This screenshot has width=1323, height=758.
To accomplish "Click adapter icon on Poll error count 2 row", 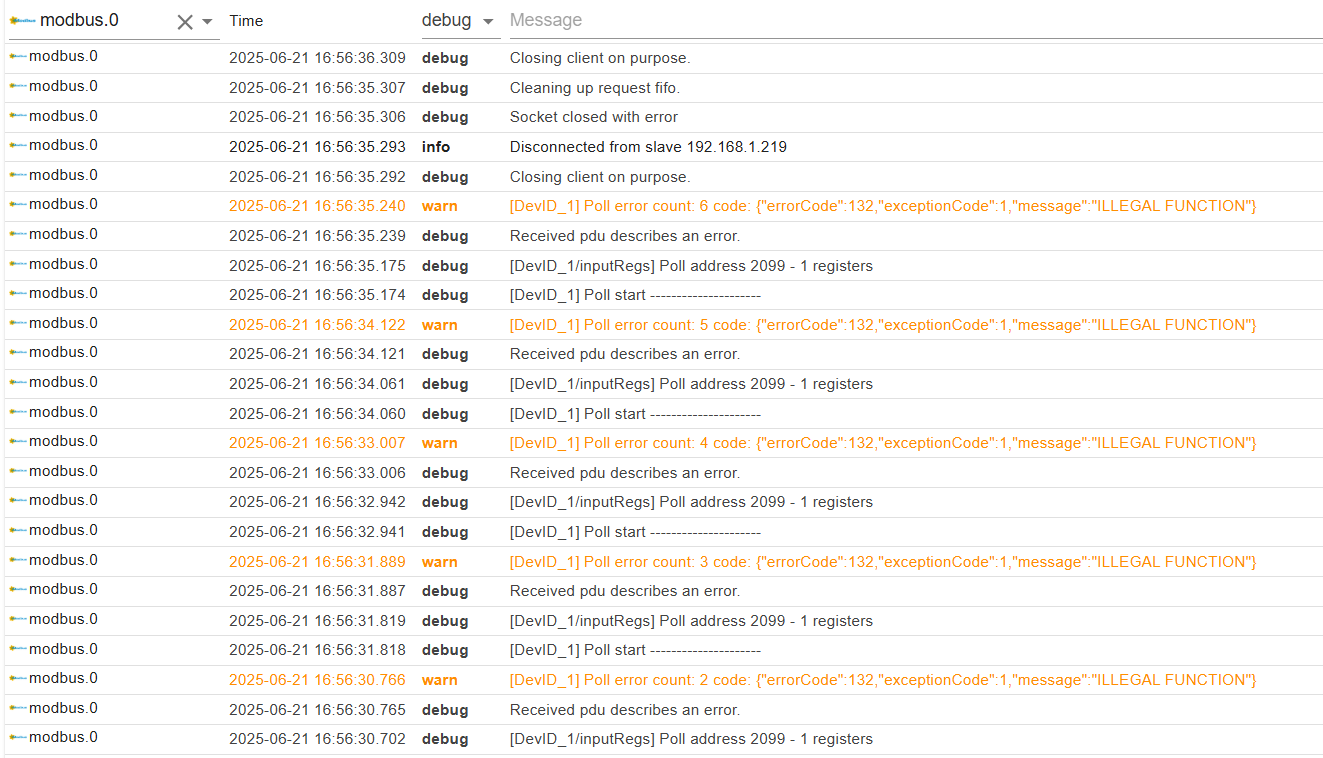I will pyautogui.click(x=18, y=679).
